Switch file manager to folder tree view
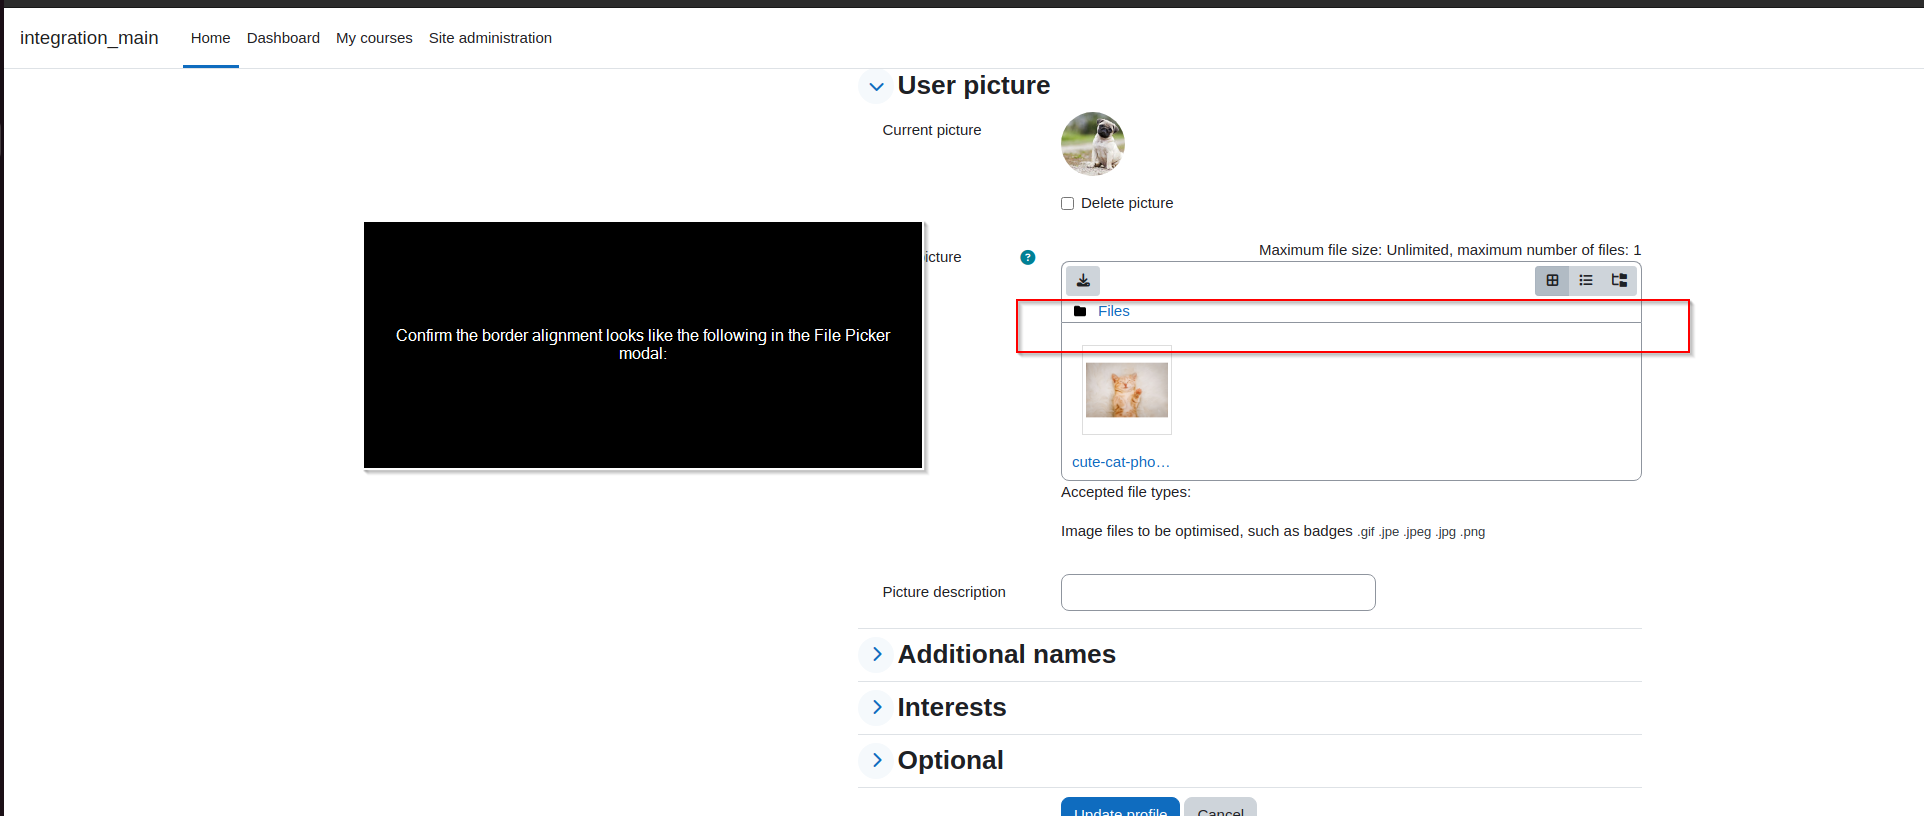This screenshot has width=1924, height=816. point(1619,280)
